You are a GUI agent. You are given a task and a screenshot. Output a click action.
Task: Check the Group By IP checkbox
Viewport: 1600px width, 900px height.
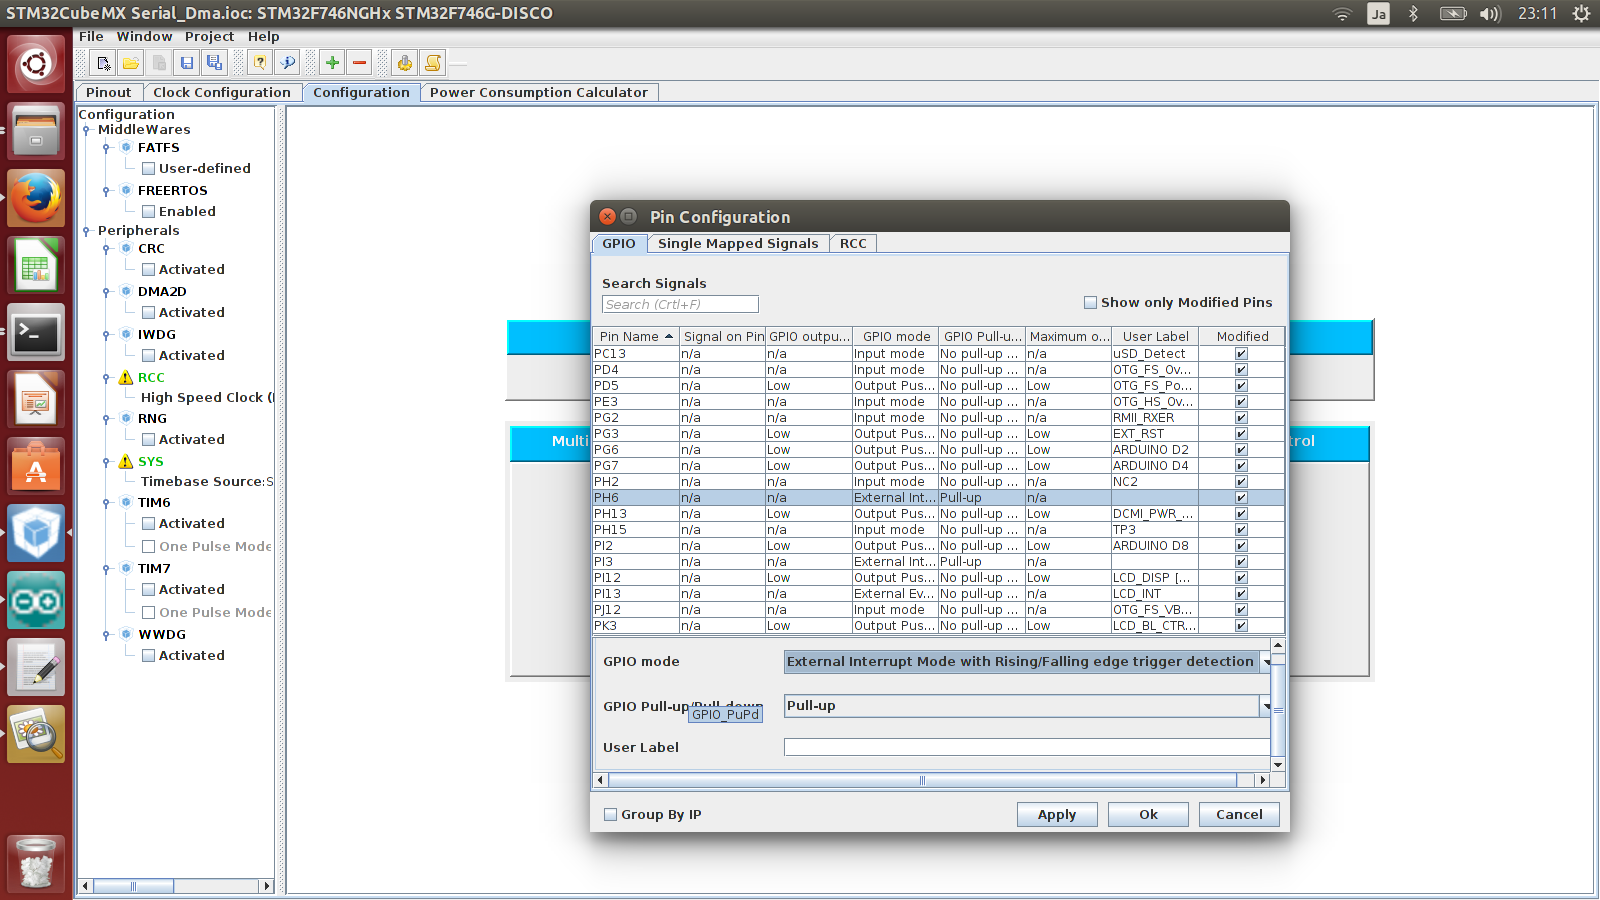click(610, 814)
